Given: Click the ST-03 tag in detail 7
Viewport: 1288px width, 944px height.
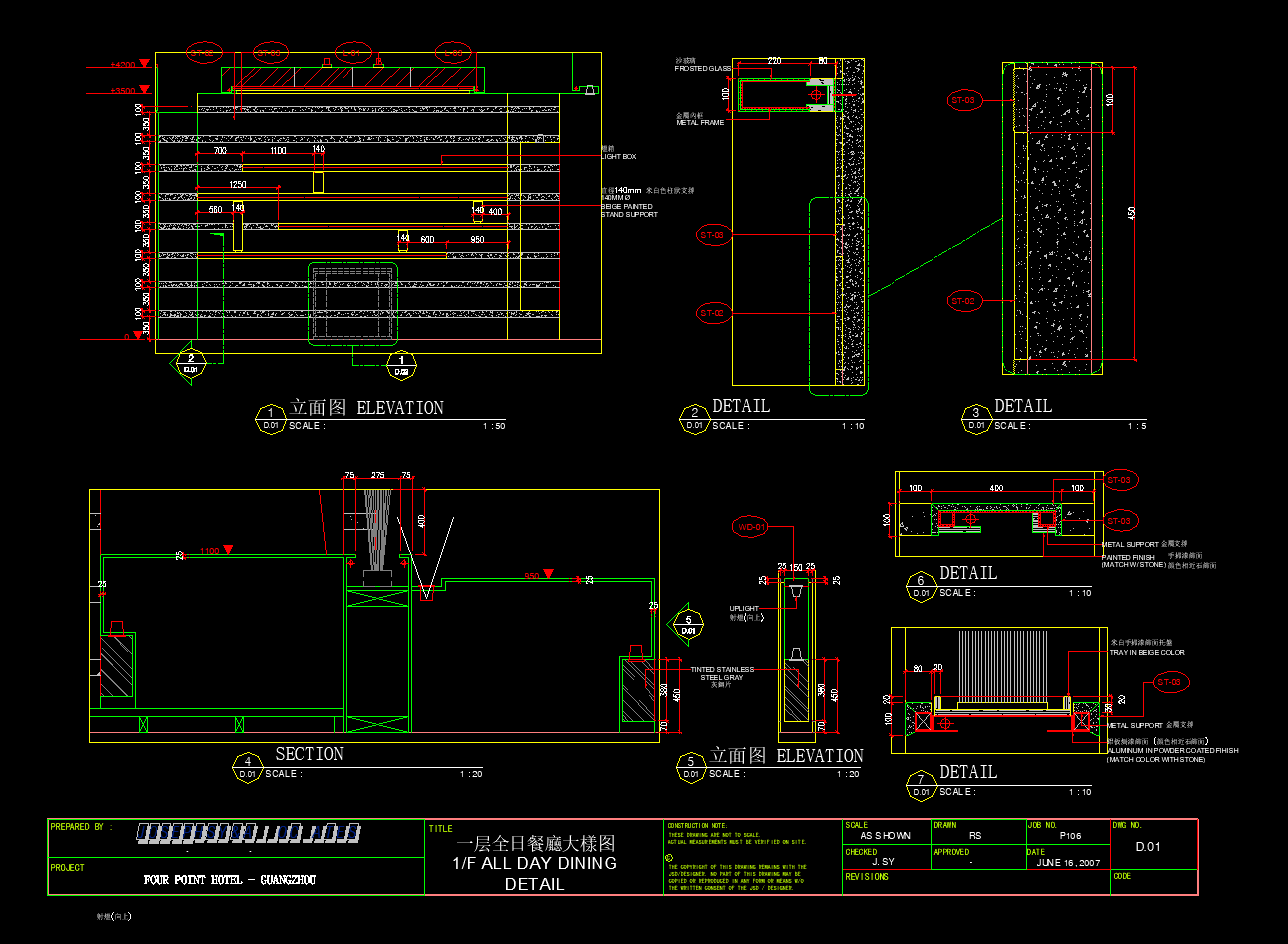Looking at the screenshot, I should point(1171,683).
